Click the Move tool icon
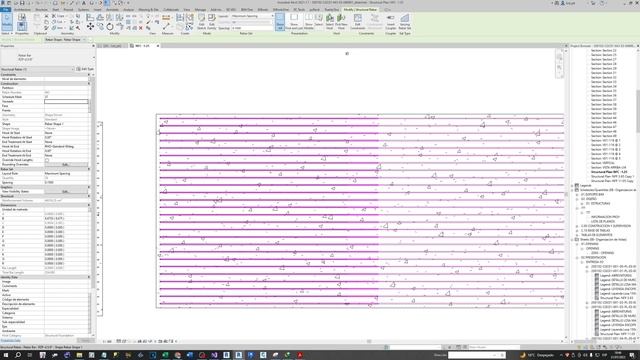The image size is (640, 360). [90, 27]
